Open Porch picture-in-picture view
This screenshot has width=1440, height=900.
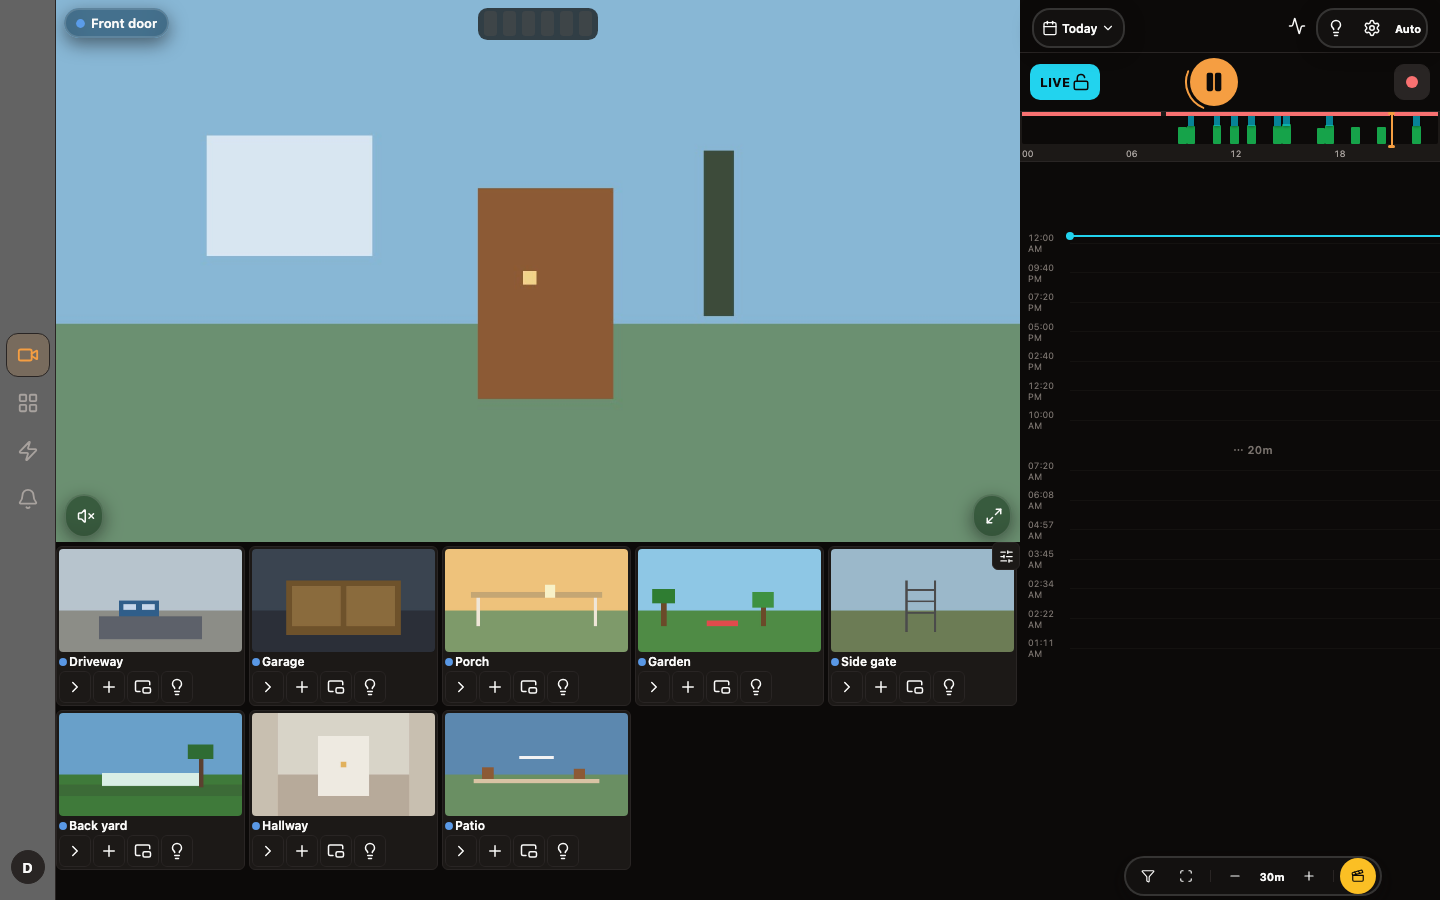tap(529, 687)
